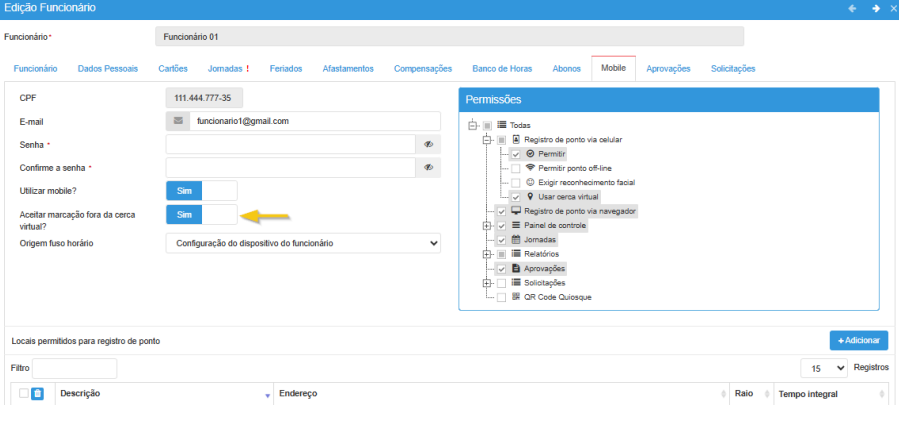Switch to the Banco de Horas tab

502,69
